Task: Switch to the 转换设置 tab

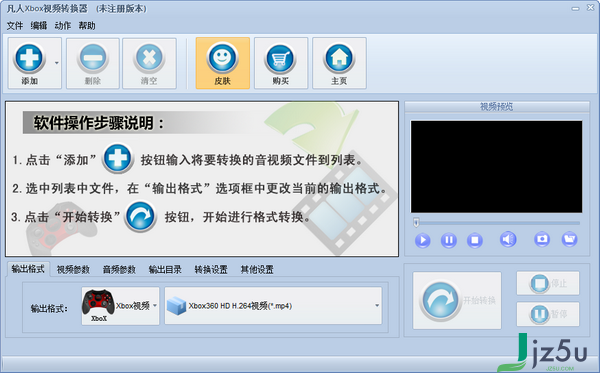Action: [211, 270]
